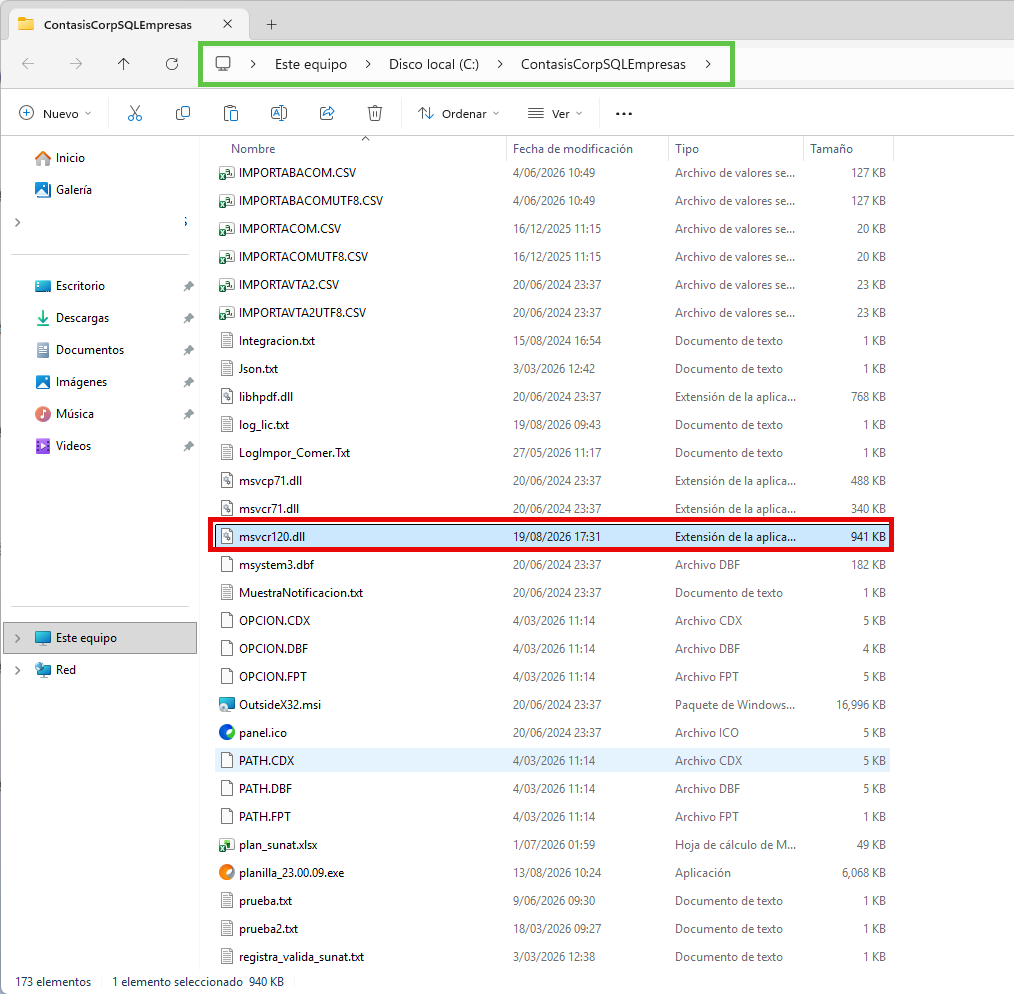
Task: Go up one folder level arrow
Action: pyautogui.click(x=124, y=63)
